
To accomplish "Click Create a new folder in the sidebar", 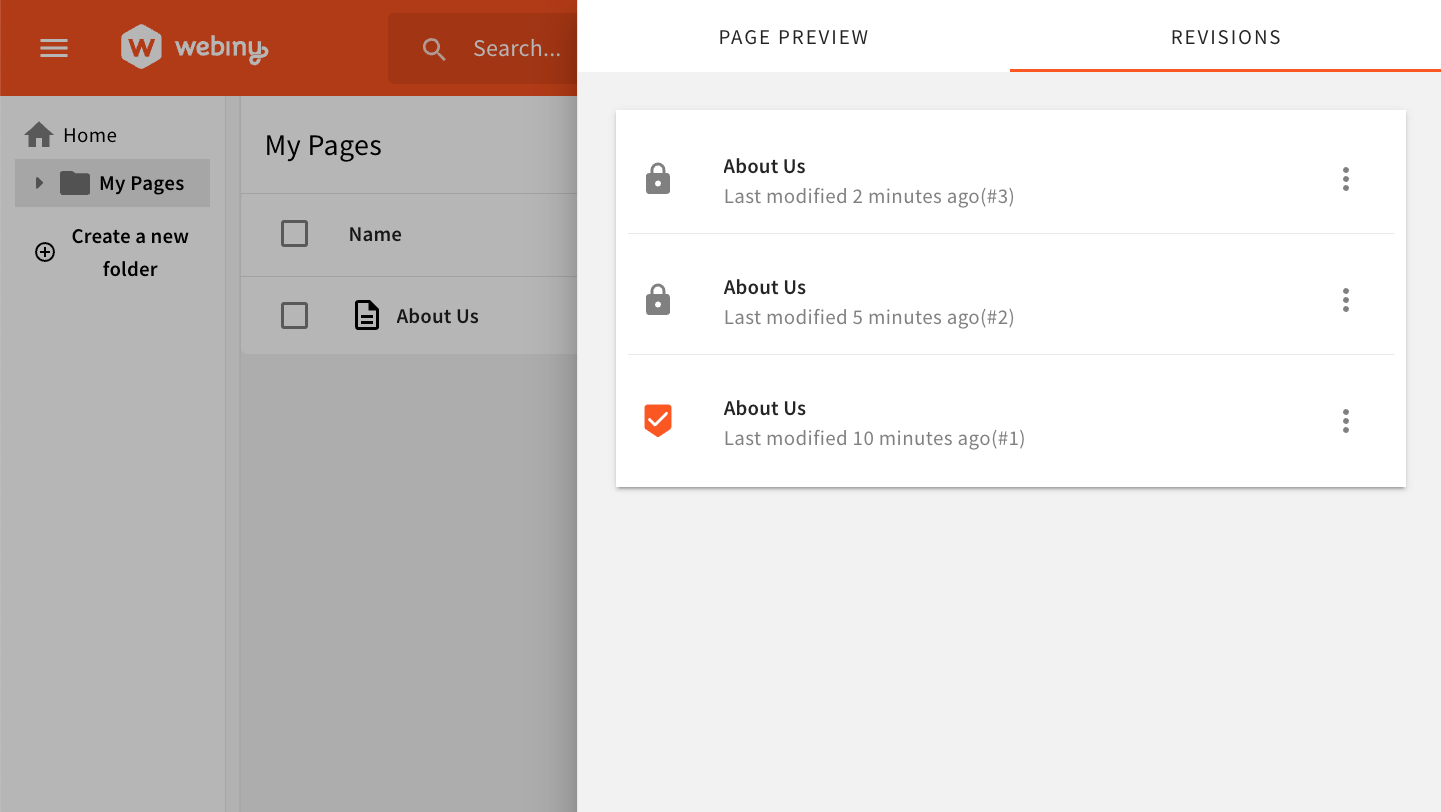I will click(x=129, y=251).
